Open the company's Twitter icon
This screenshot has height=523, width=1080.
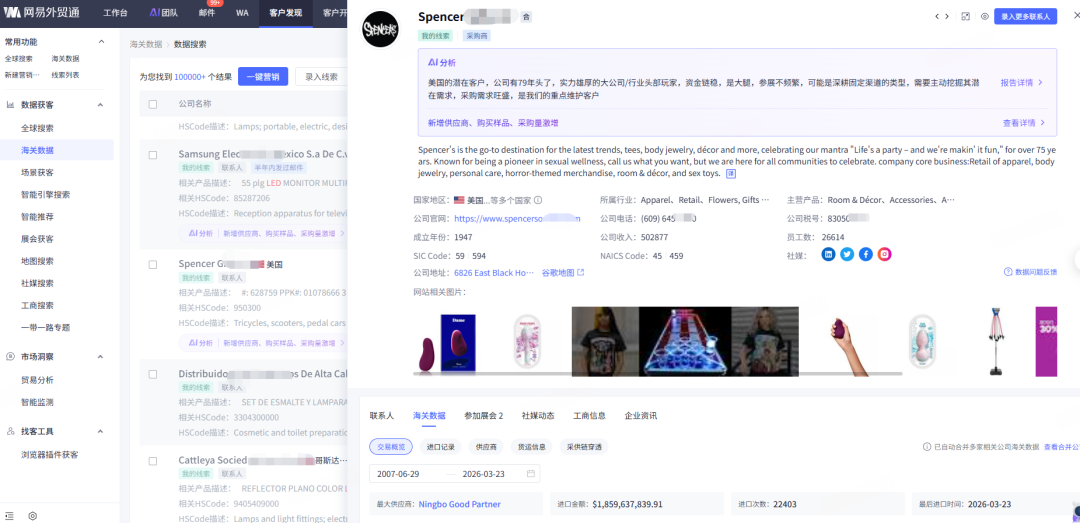coord(847,254)
